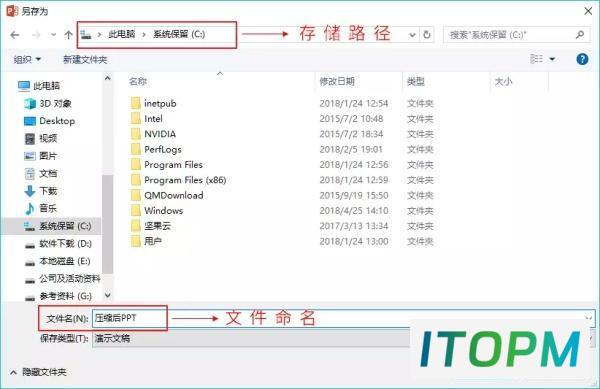Click the search magnifier icon

coord(580,34)
